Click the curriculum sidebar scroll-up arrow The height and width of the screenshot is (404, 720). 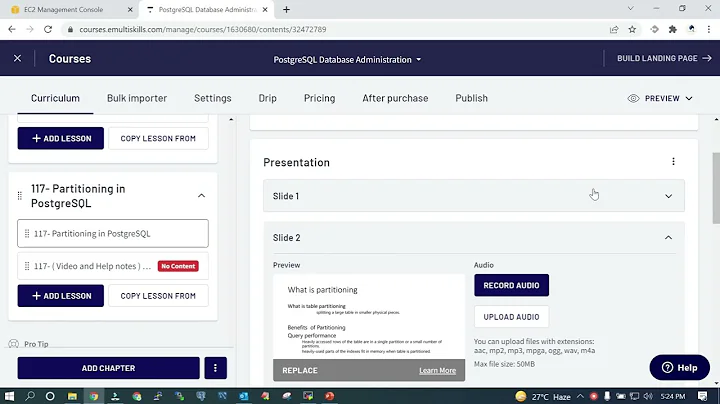(231, 119)
